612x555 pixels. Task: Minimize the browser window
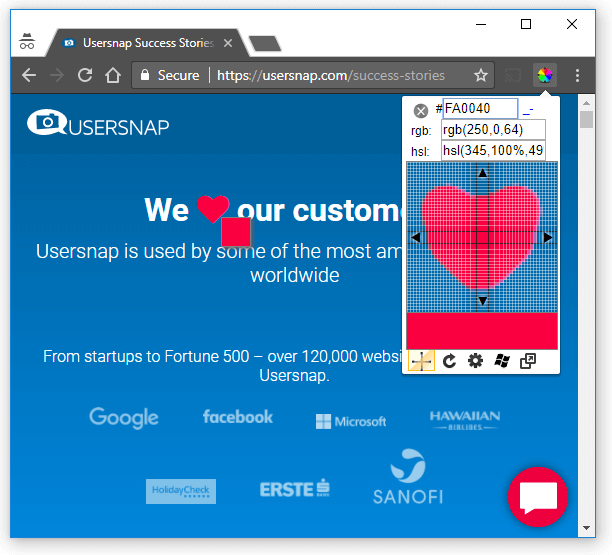click(481, 24)
